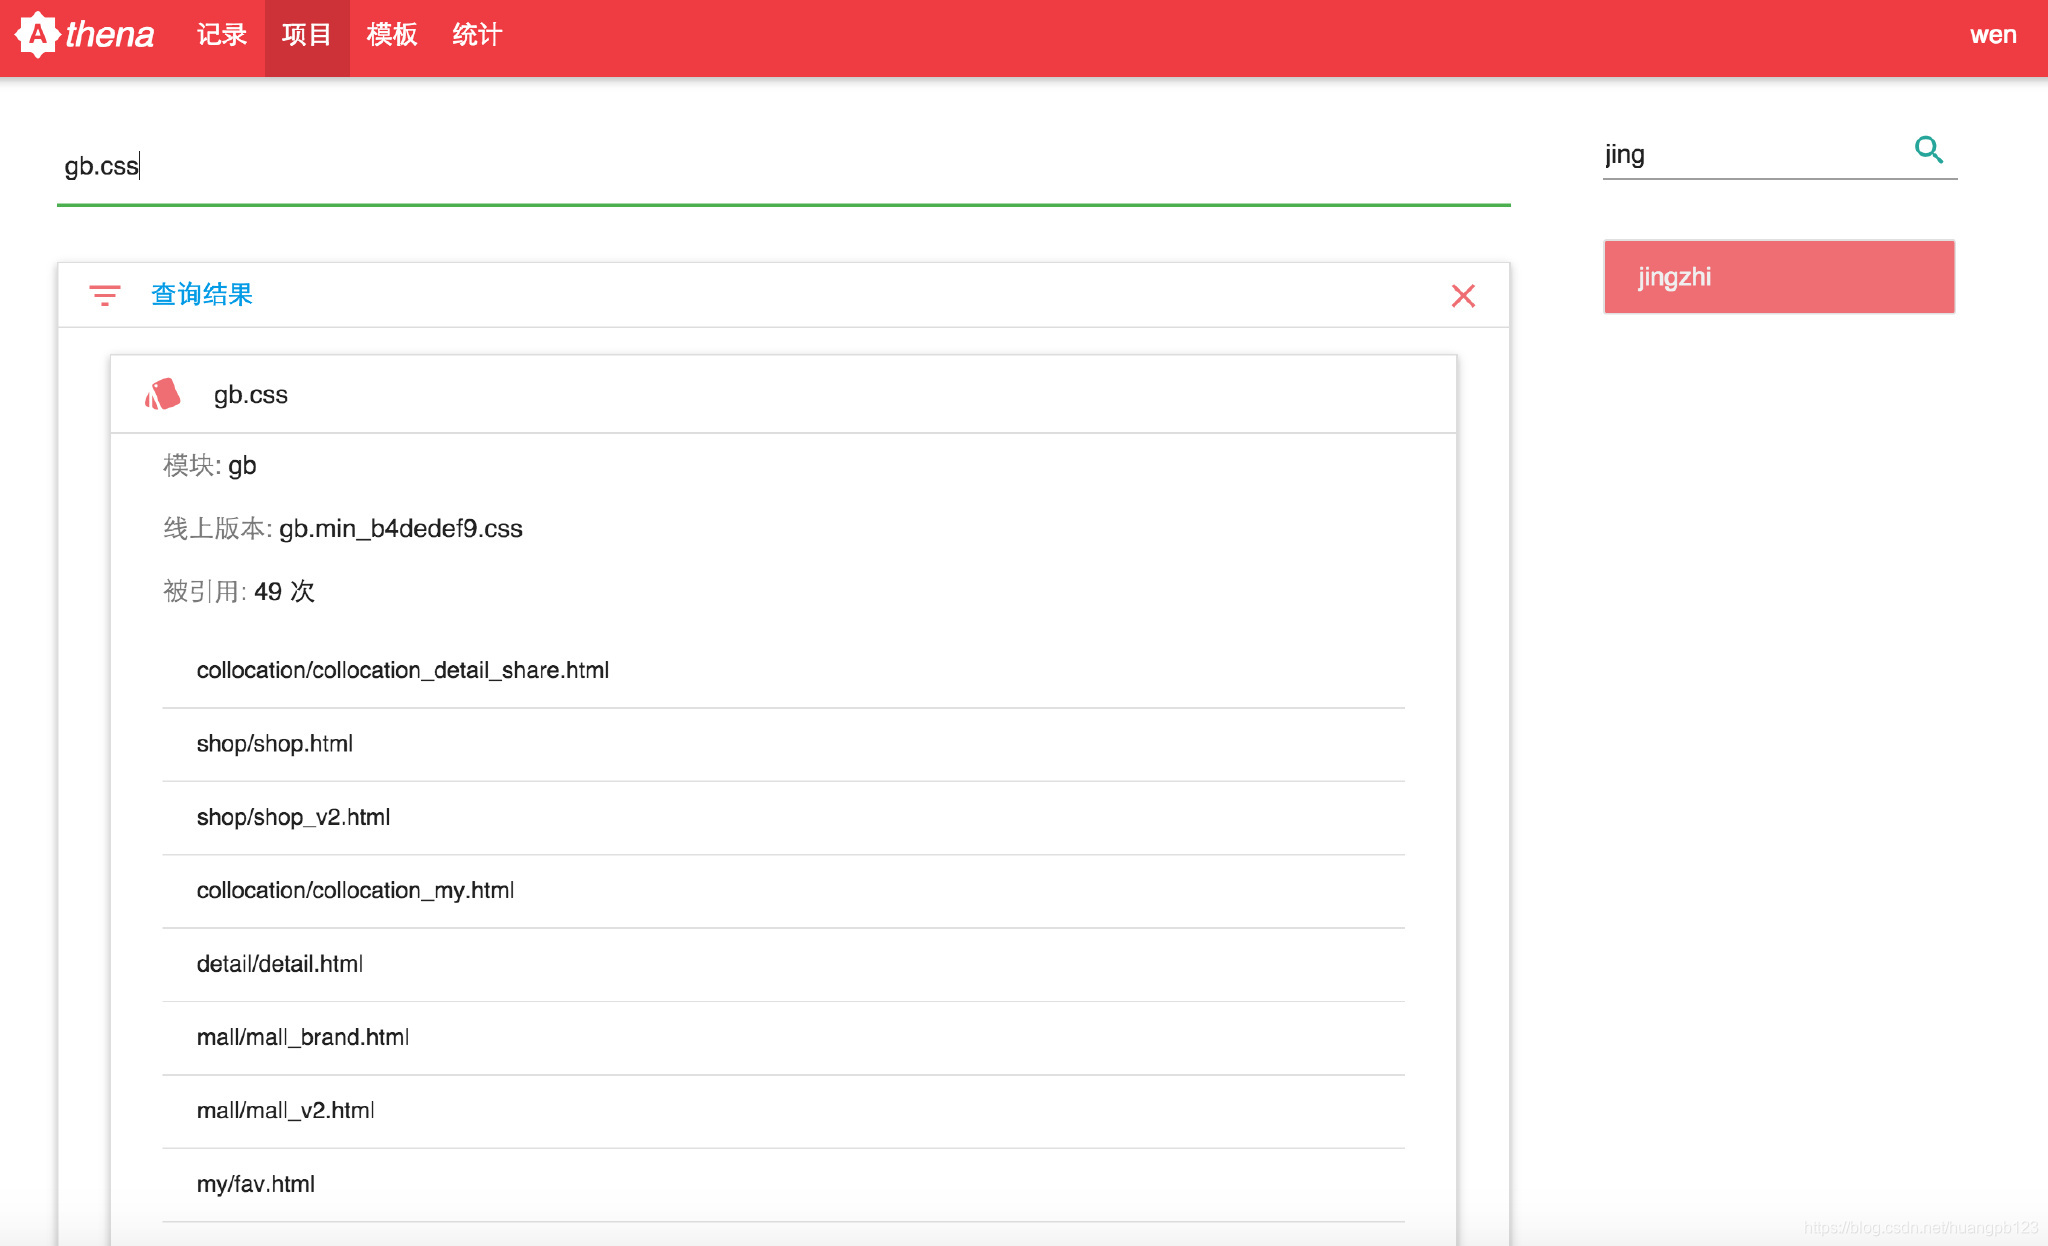Click the filter list icon
Image resolution: width=2048 pixels, height=1246 pixels.
tap(104, 295)
